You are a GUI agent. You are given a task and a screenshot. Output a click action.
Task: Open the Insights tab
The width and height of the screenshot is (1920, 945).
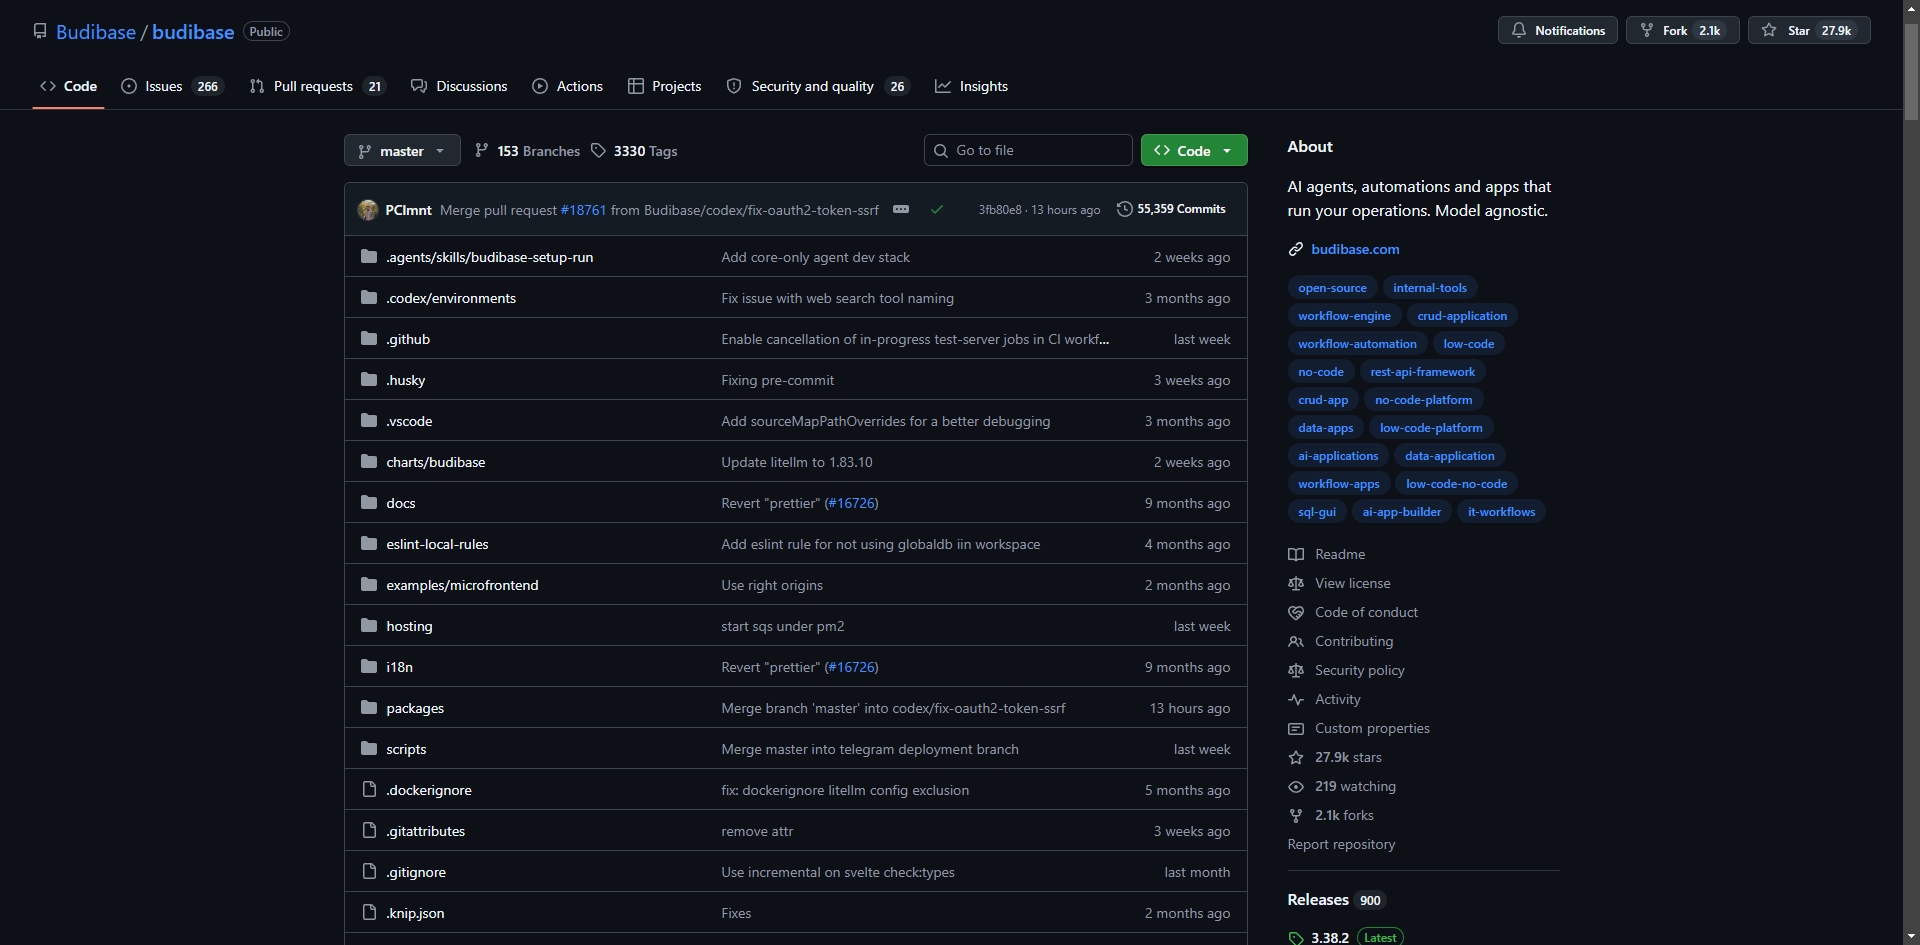(972, 87)
